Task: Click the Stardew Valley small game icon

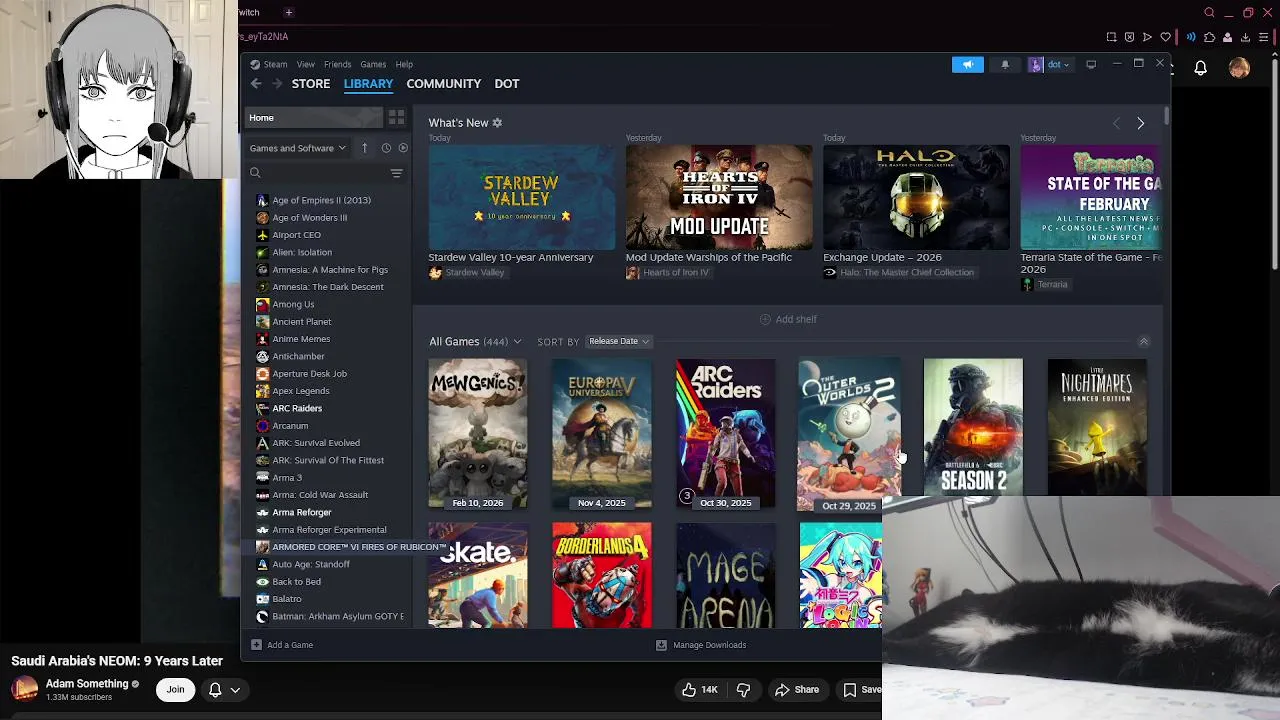Action: [435, 273]
